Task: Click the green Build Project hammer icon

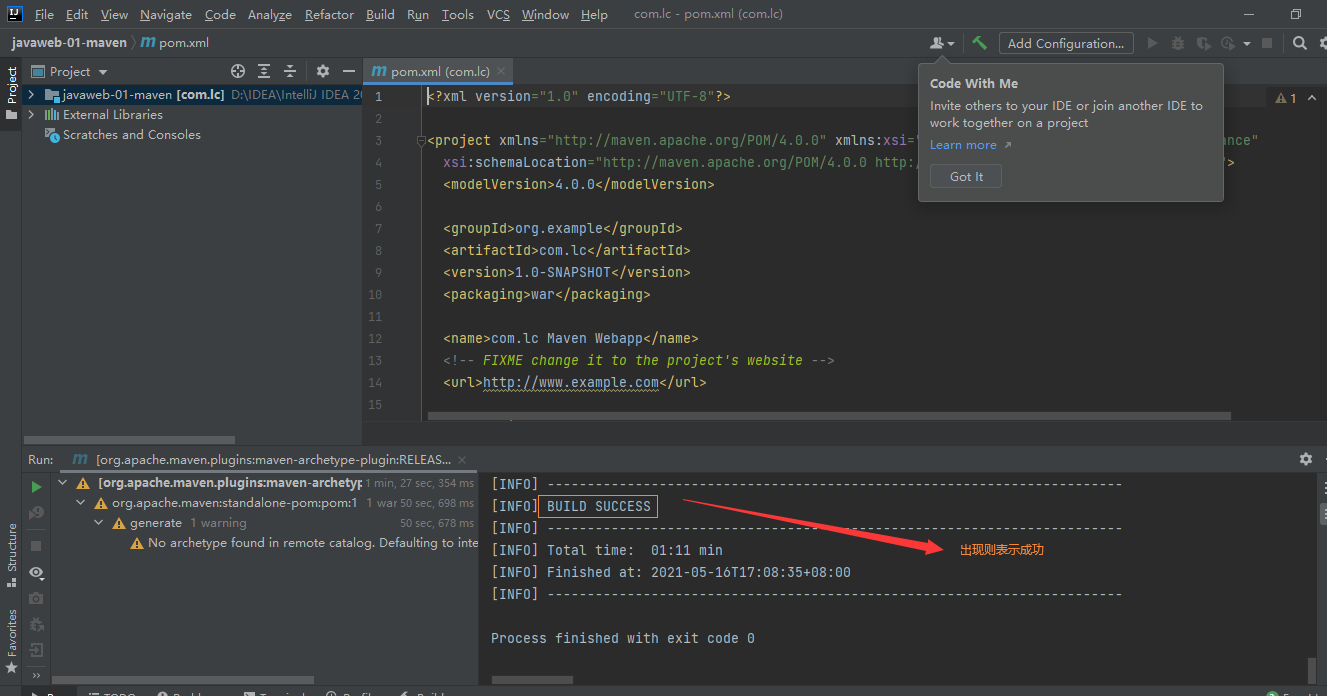Action: 980,43
